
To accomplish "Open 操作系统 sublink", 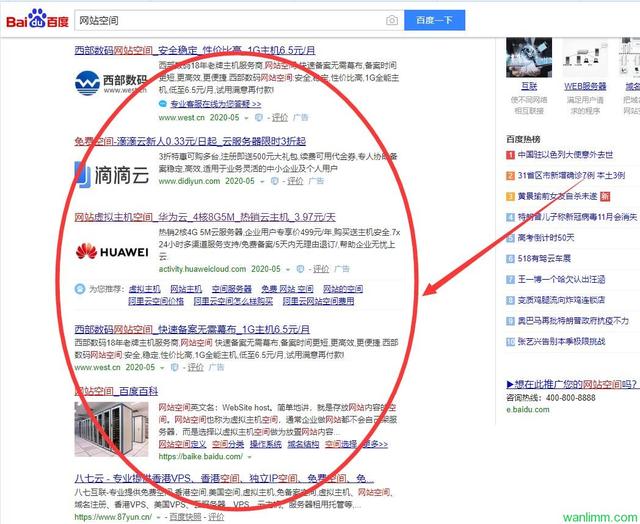I will (266, 444).
